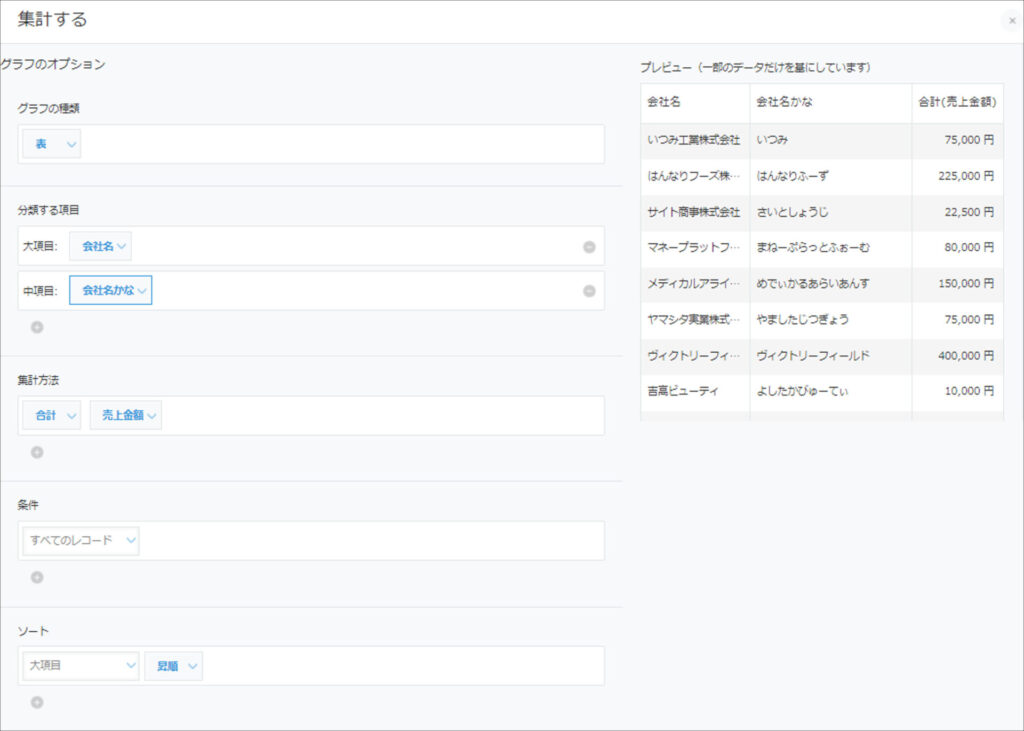1024x731 pixels.
Task: Click the よしたかびゅーてぃ kana cell
Action: tap(831, 391)
